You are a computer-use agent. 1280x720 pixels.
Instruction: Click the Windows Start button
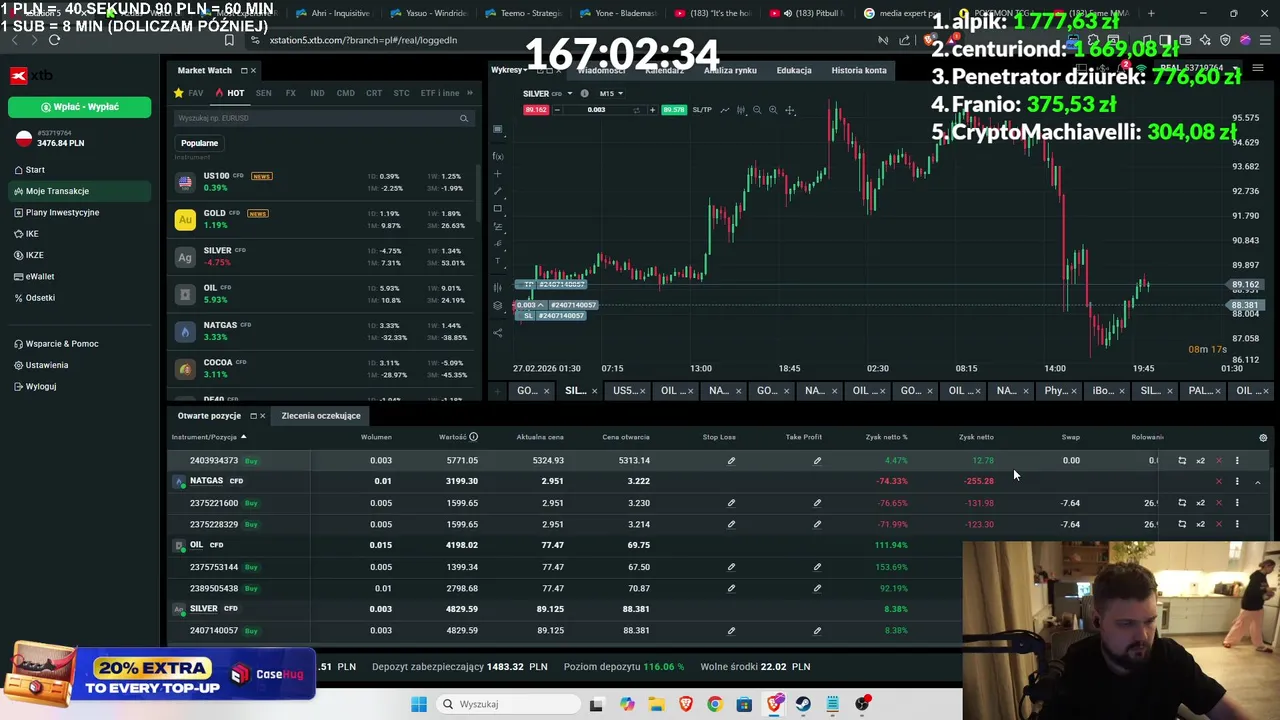click(x=419, y=704)
